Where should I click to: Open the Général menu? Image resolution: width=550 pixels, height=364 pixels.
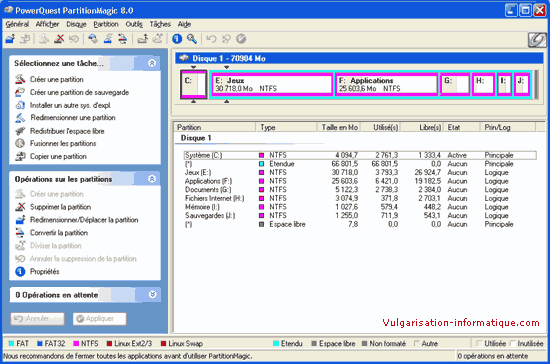pos(17,24)
